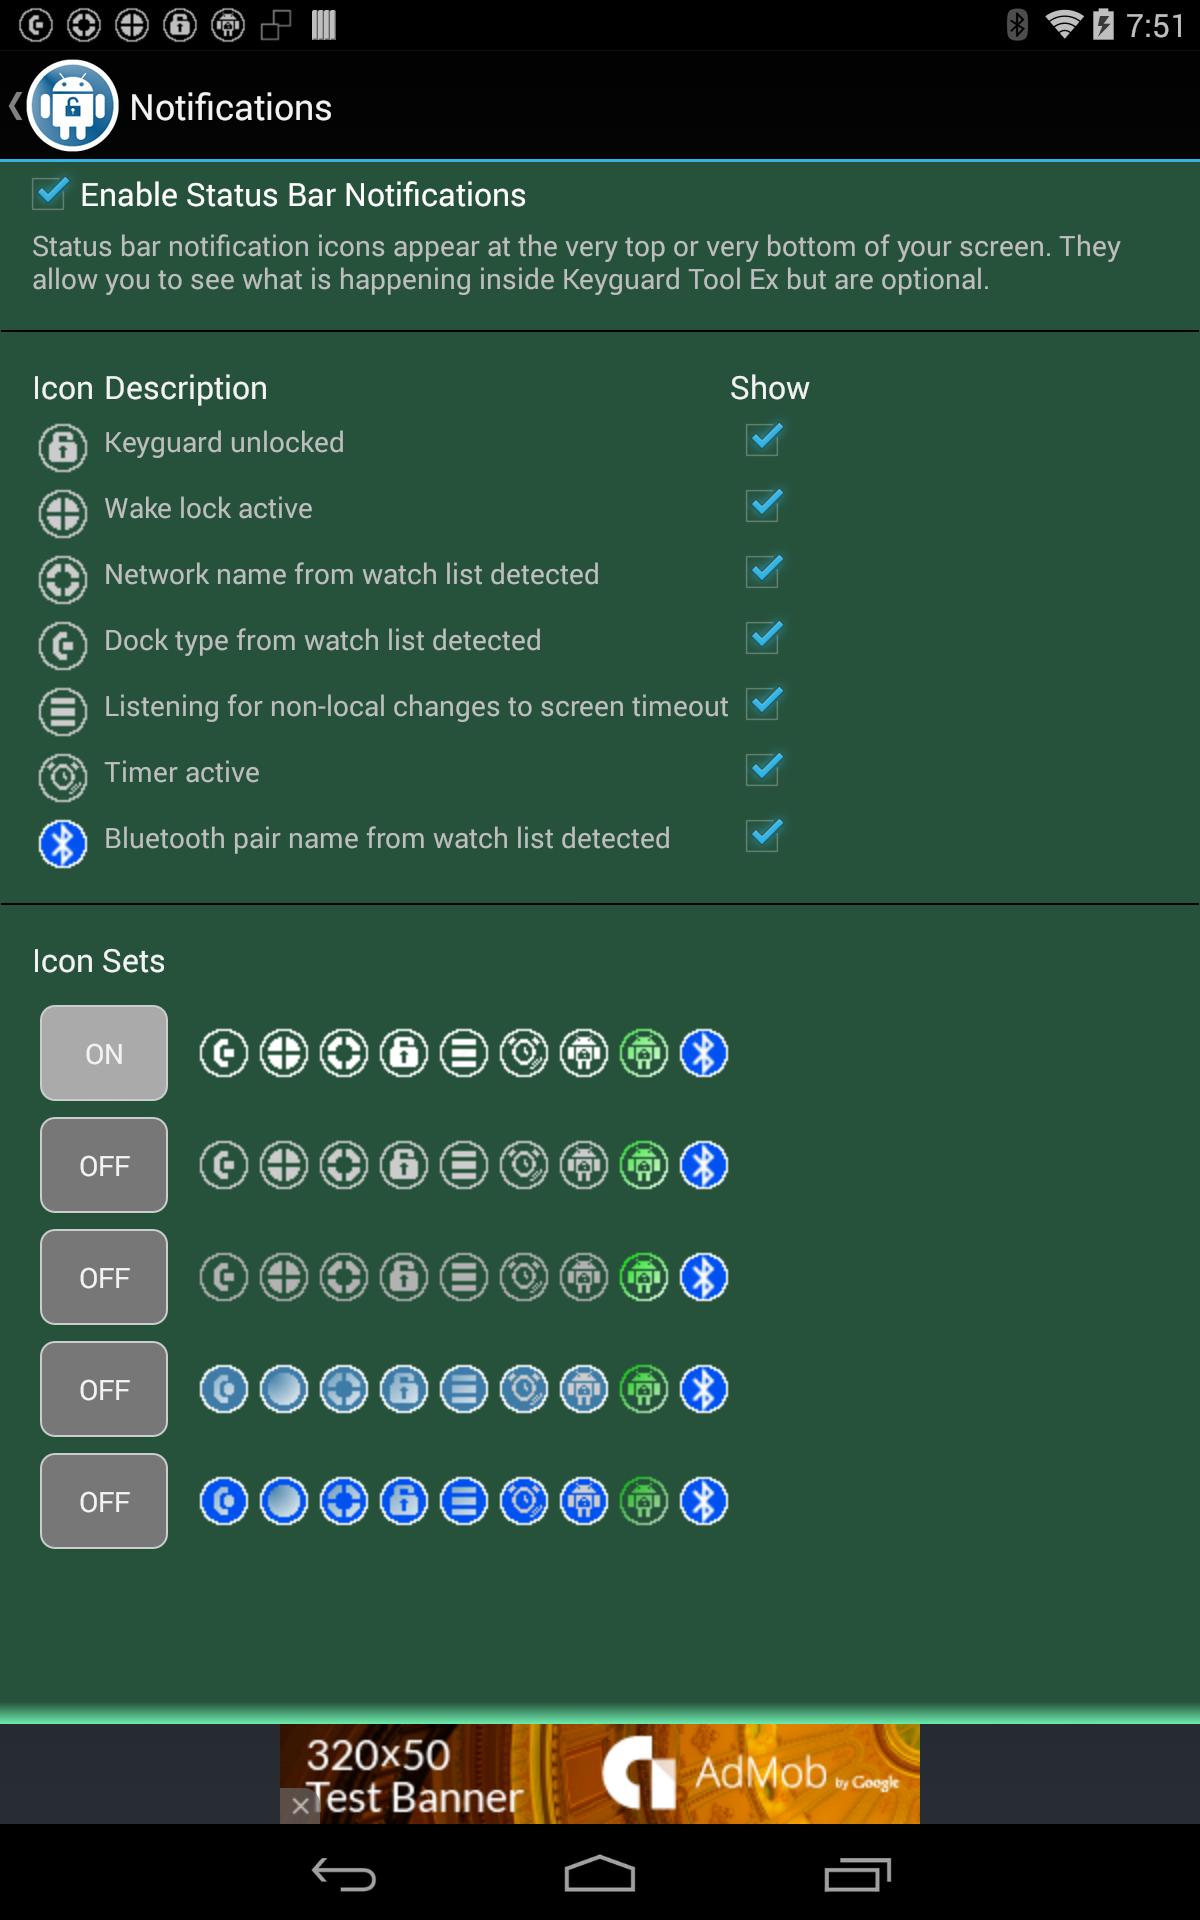Click the screen timeout listening icon
This screenshot has width=1200, height=1920.
click(62, 711)
